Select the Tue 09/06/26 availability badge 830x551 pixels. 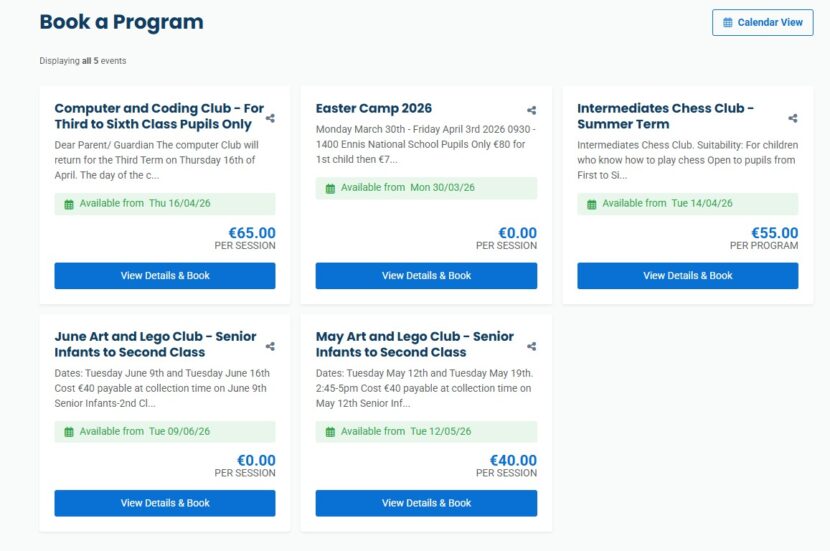coord(165,432)
